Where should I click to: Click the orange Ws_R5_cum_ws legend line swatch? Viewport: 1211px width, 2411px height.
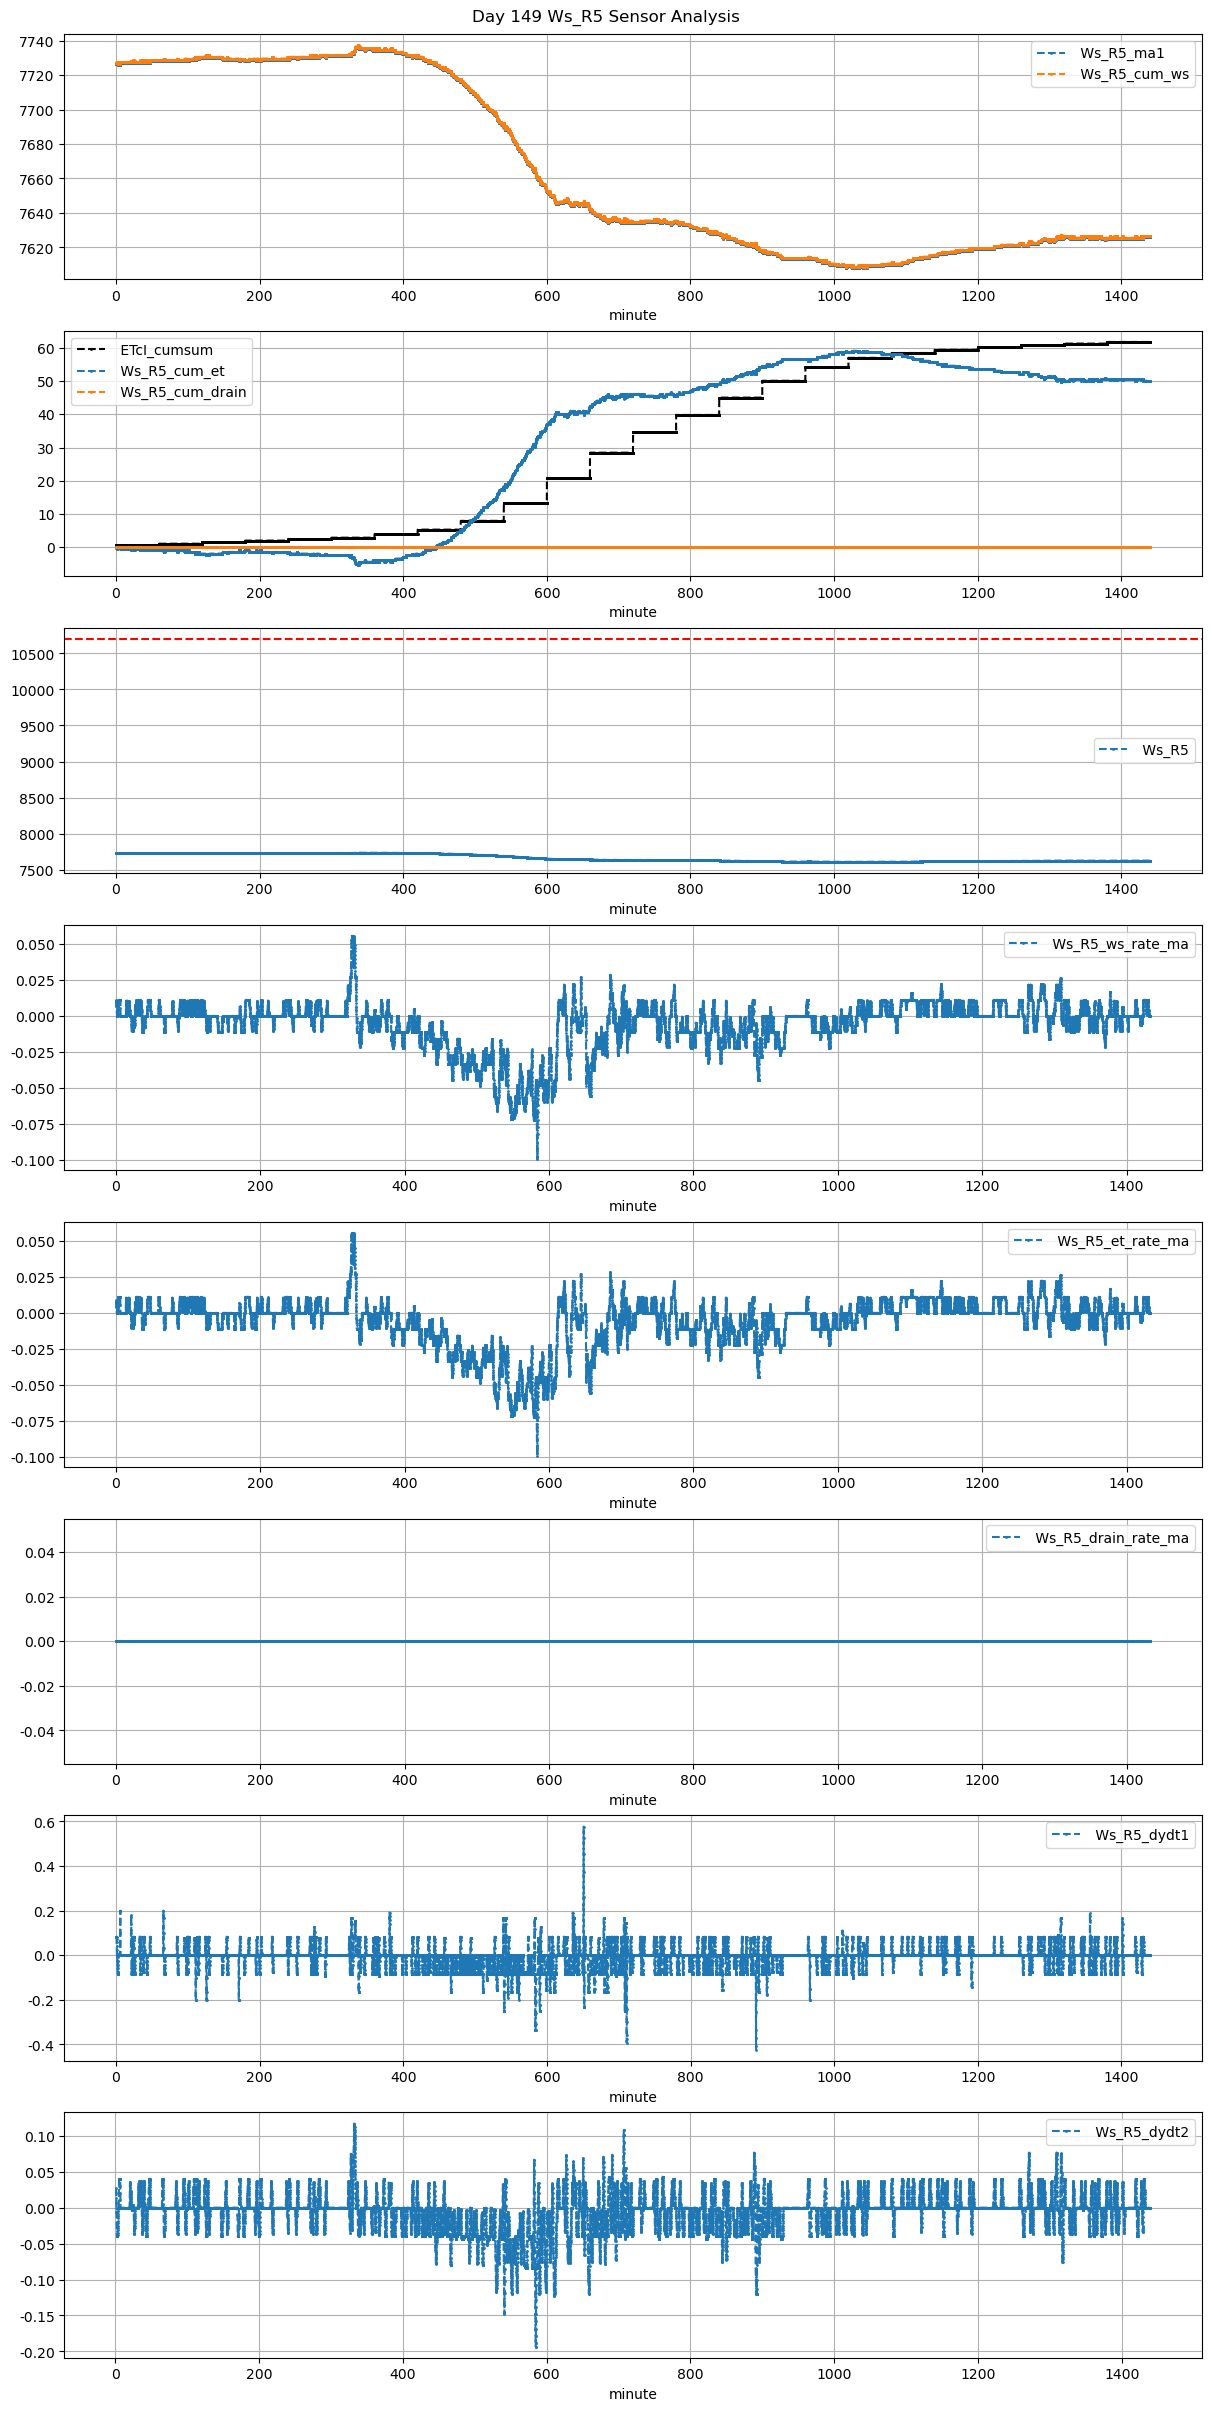coord(1052,74)
